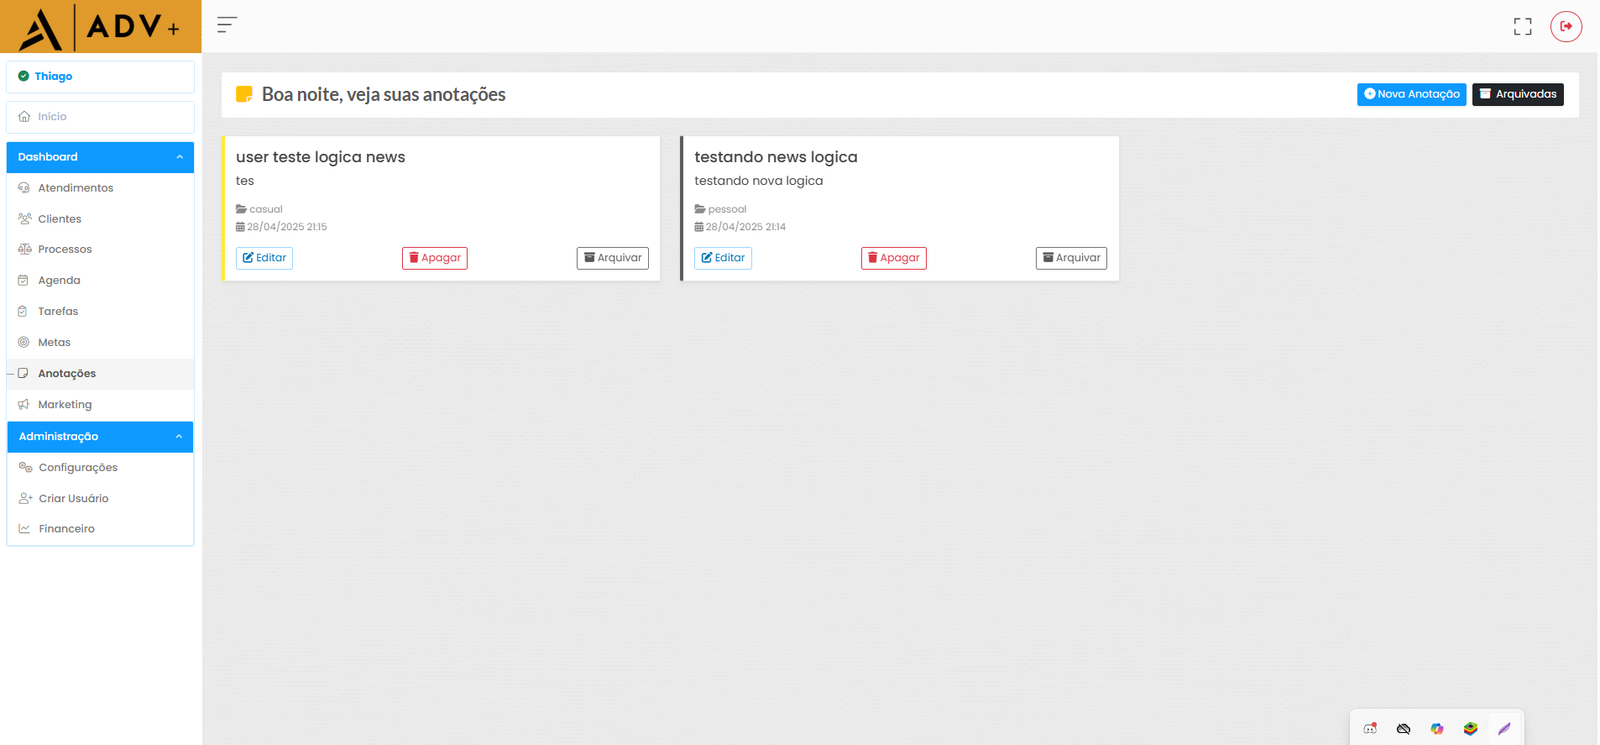
Task: Click the Processos scales icon
Action: pyautogui.click(x=24, y=250)
